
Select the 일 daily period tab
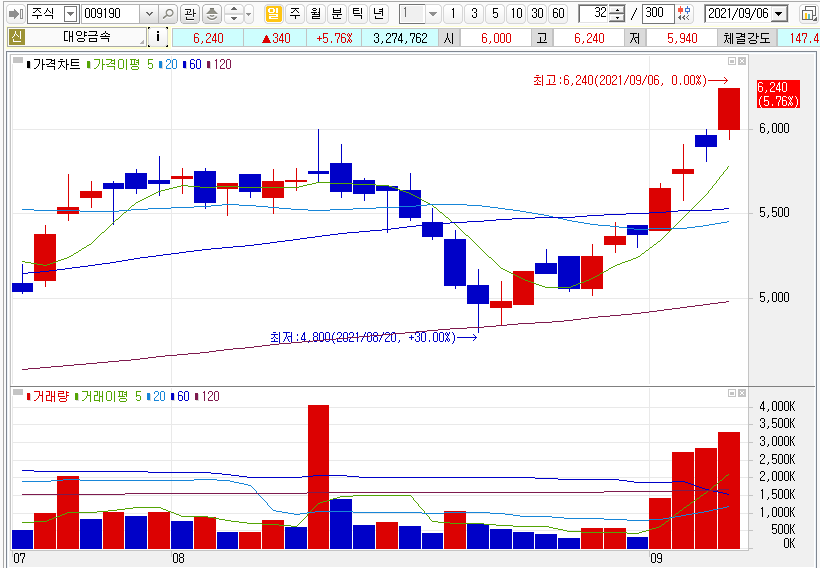point(274,14)
